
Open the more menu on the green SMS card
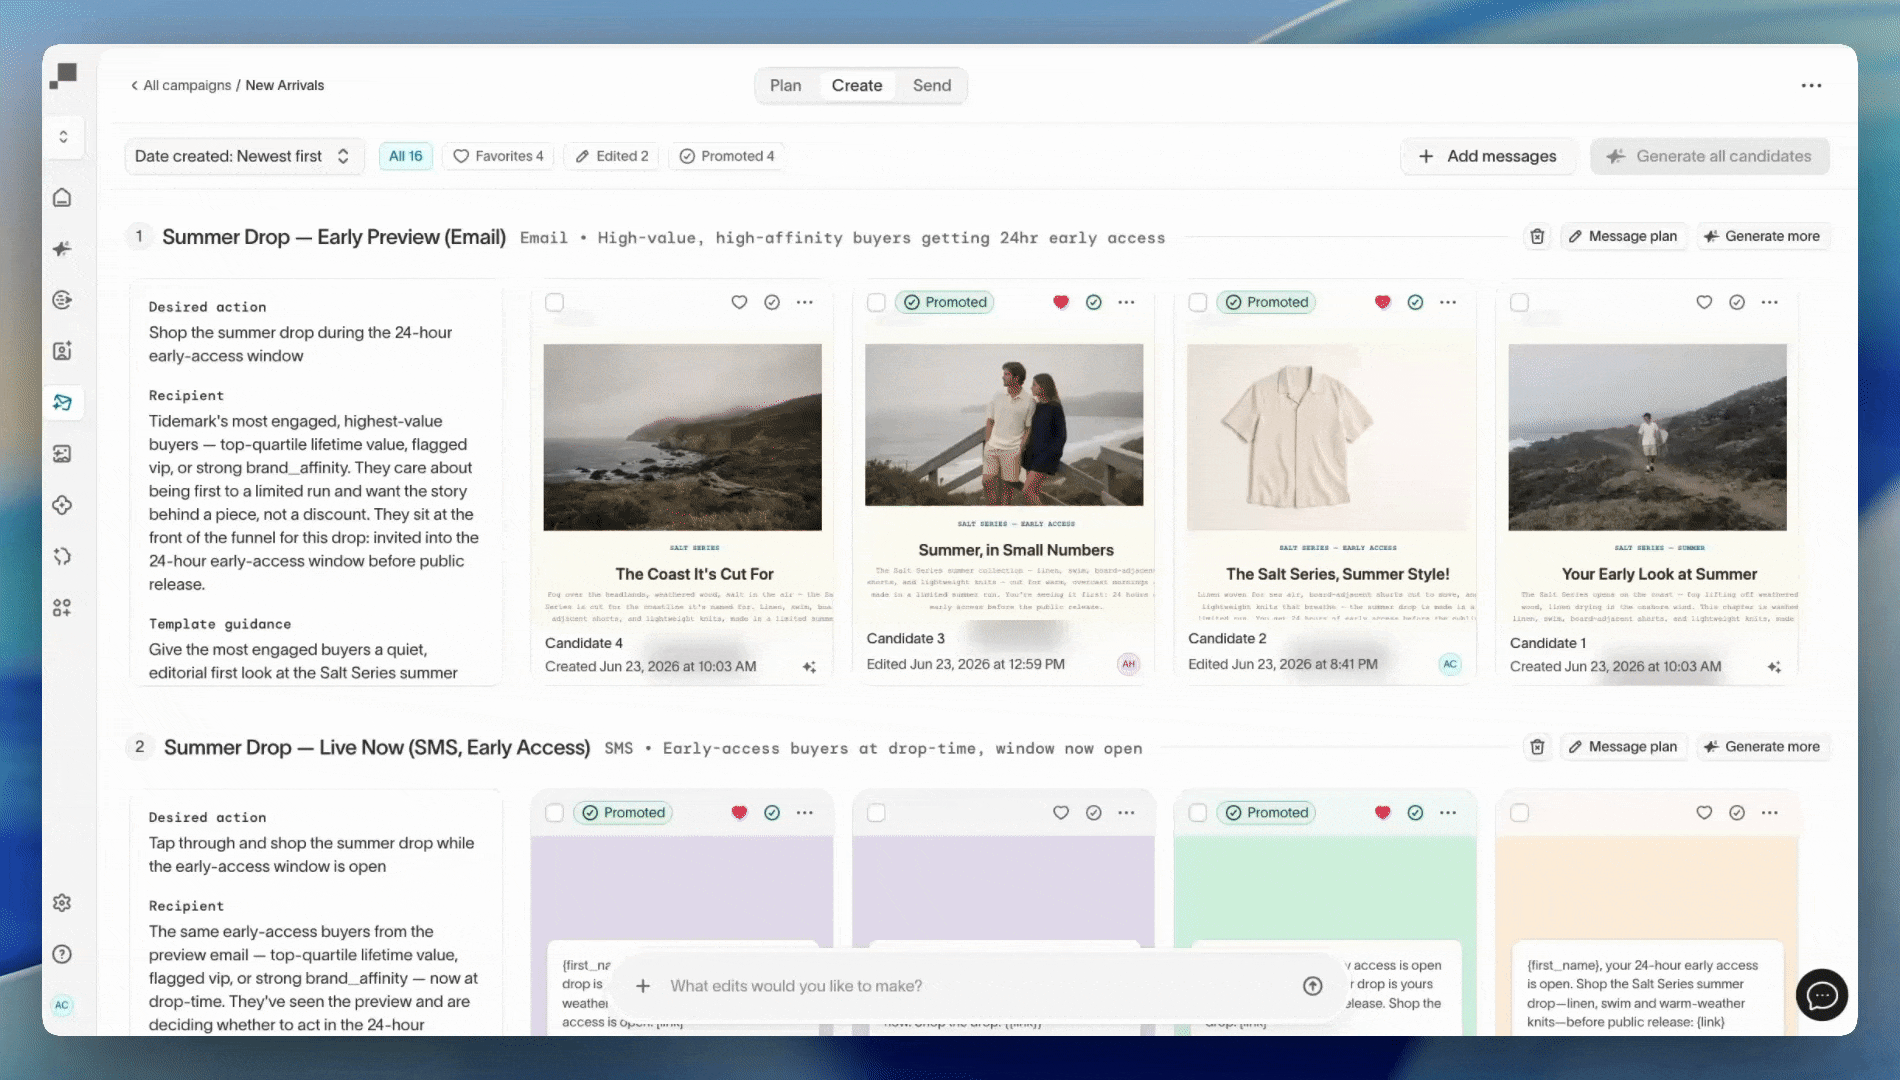point(1448,813)
